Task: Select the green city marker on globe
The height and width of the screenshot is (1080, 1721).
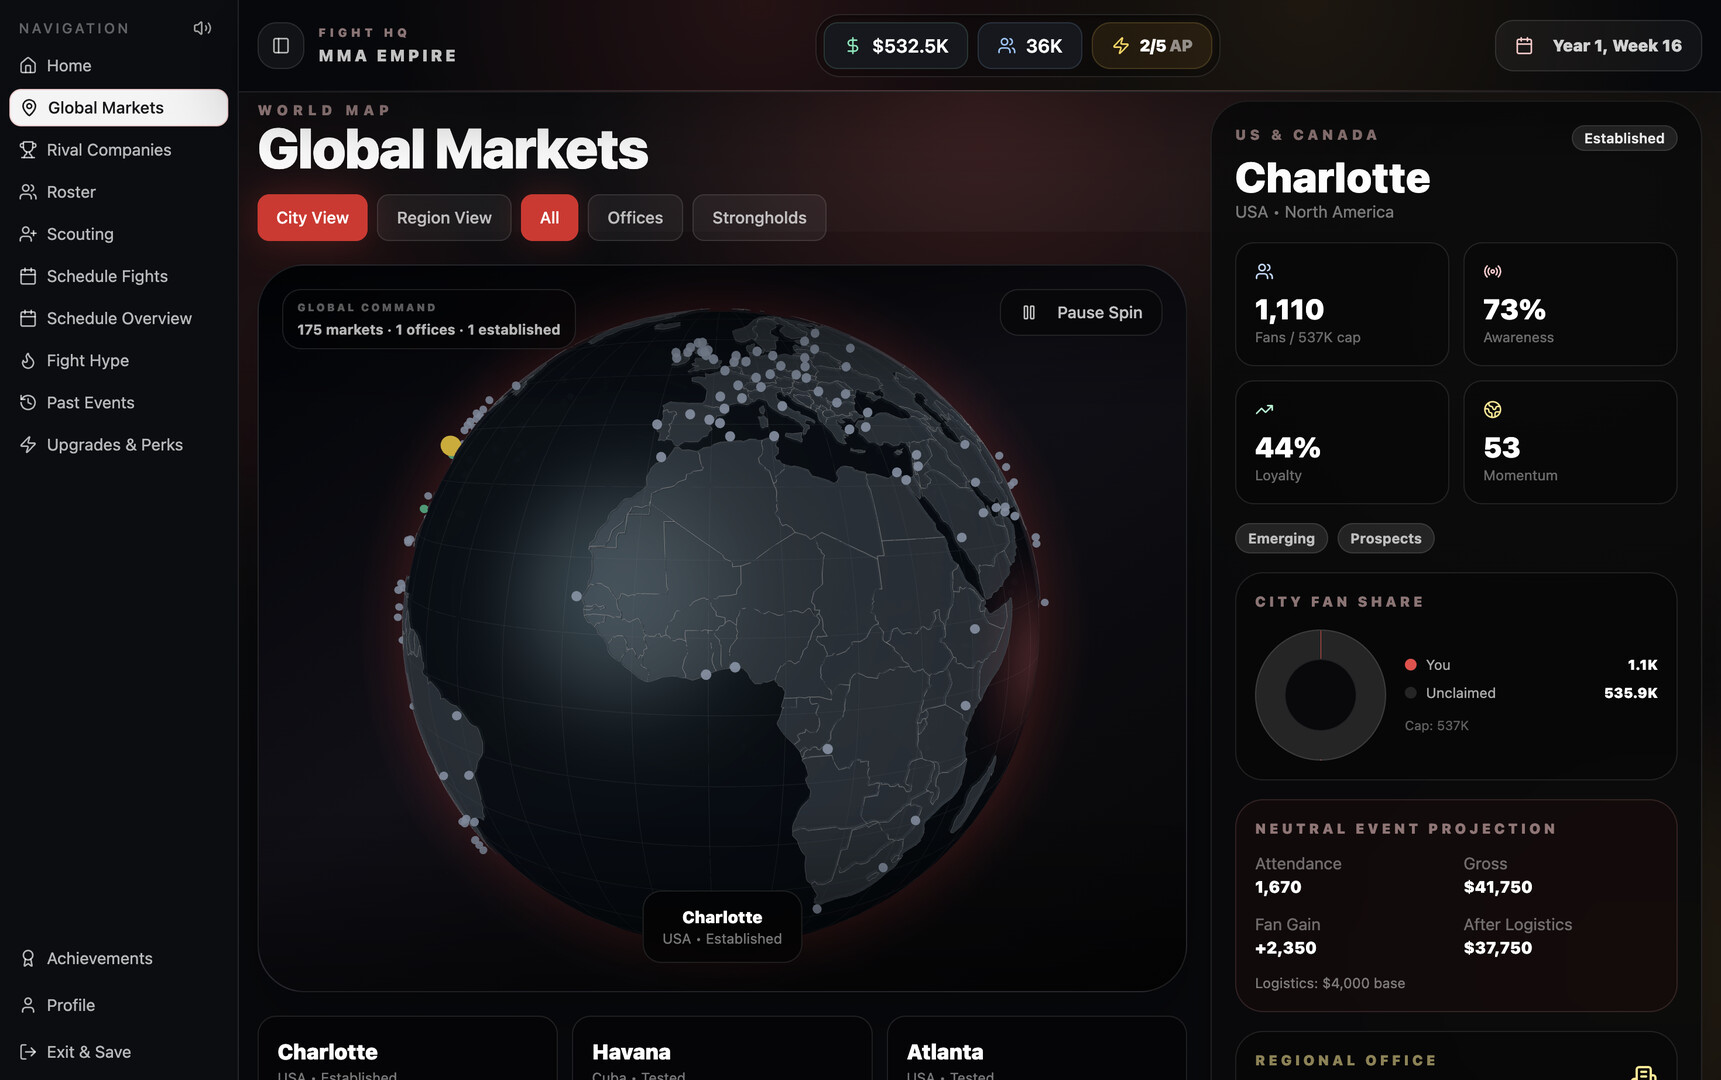Action: coord(424,509)
